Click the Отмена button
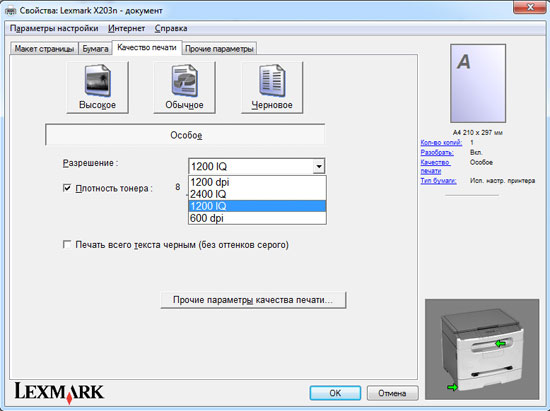The width and height of the screenshot is (550, 411). (392, 393)
